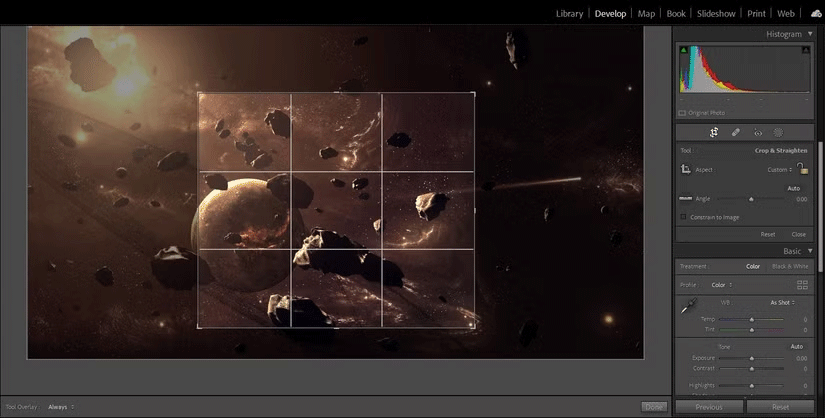Screen dimensions: 825x418
Task: Set Treatment to Black & White
Action: point(790,266)
